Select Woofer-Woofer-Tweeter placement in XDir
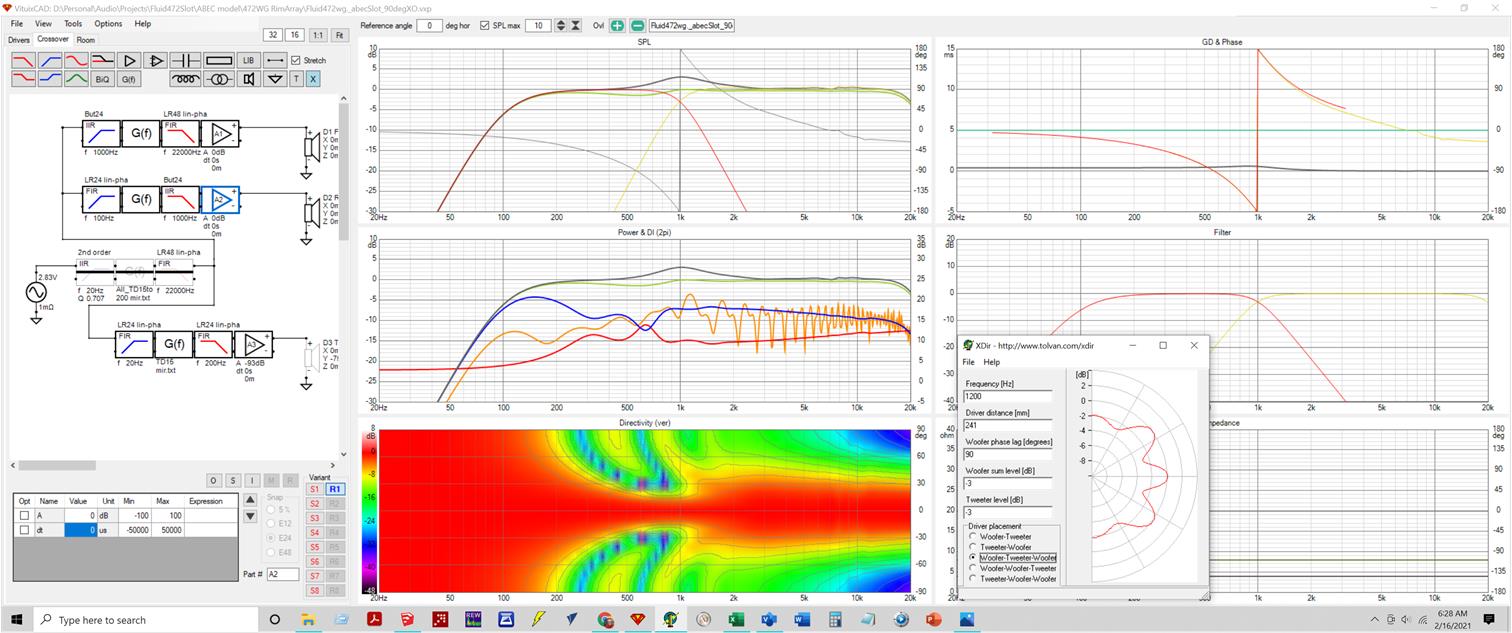This screenshot has height=633, width=1512. [x=973, y=568]
